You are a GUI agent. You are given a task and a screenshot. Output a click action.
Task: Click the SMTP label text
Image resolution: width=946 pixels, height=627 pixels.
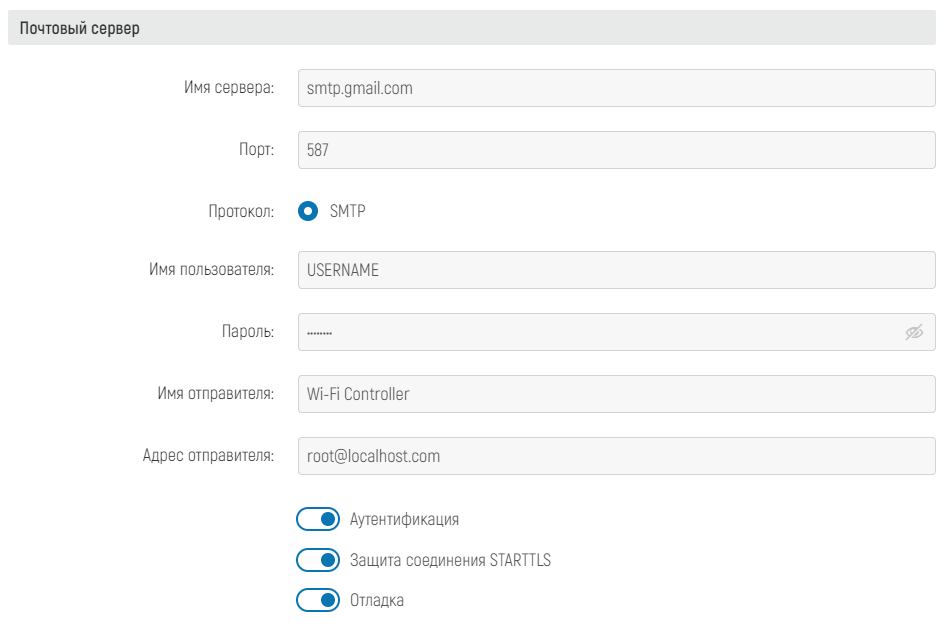(348, 211)
